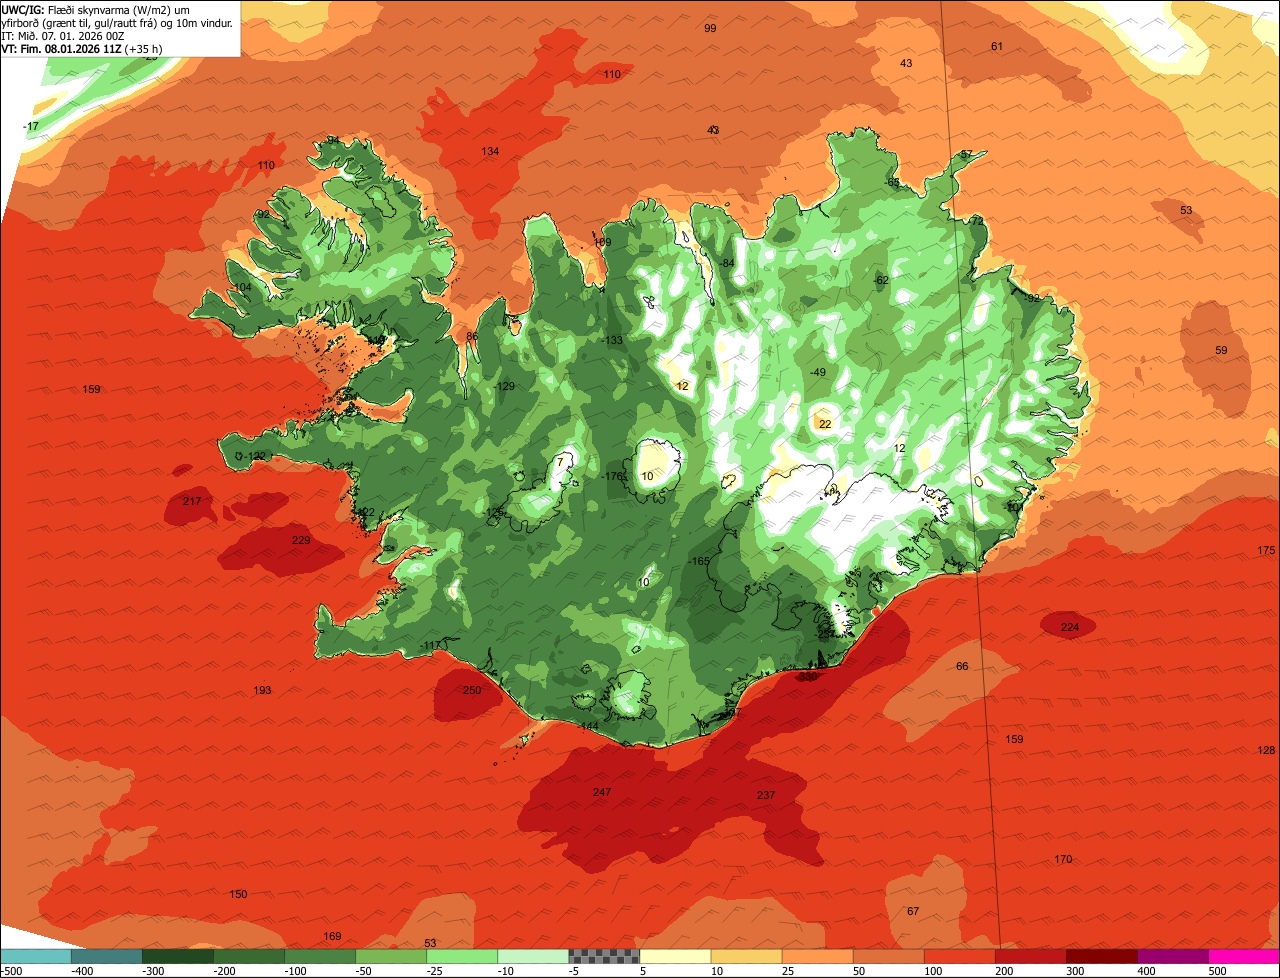Click the 50 to 100 orange legend swatch

point(888,956)
